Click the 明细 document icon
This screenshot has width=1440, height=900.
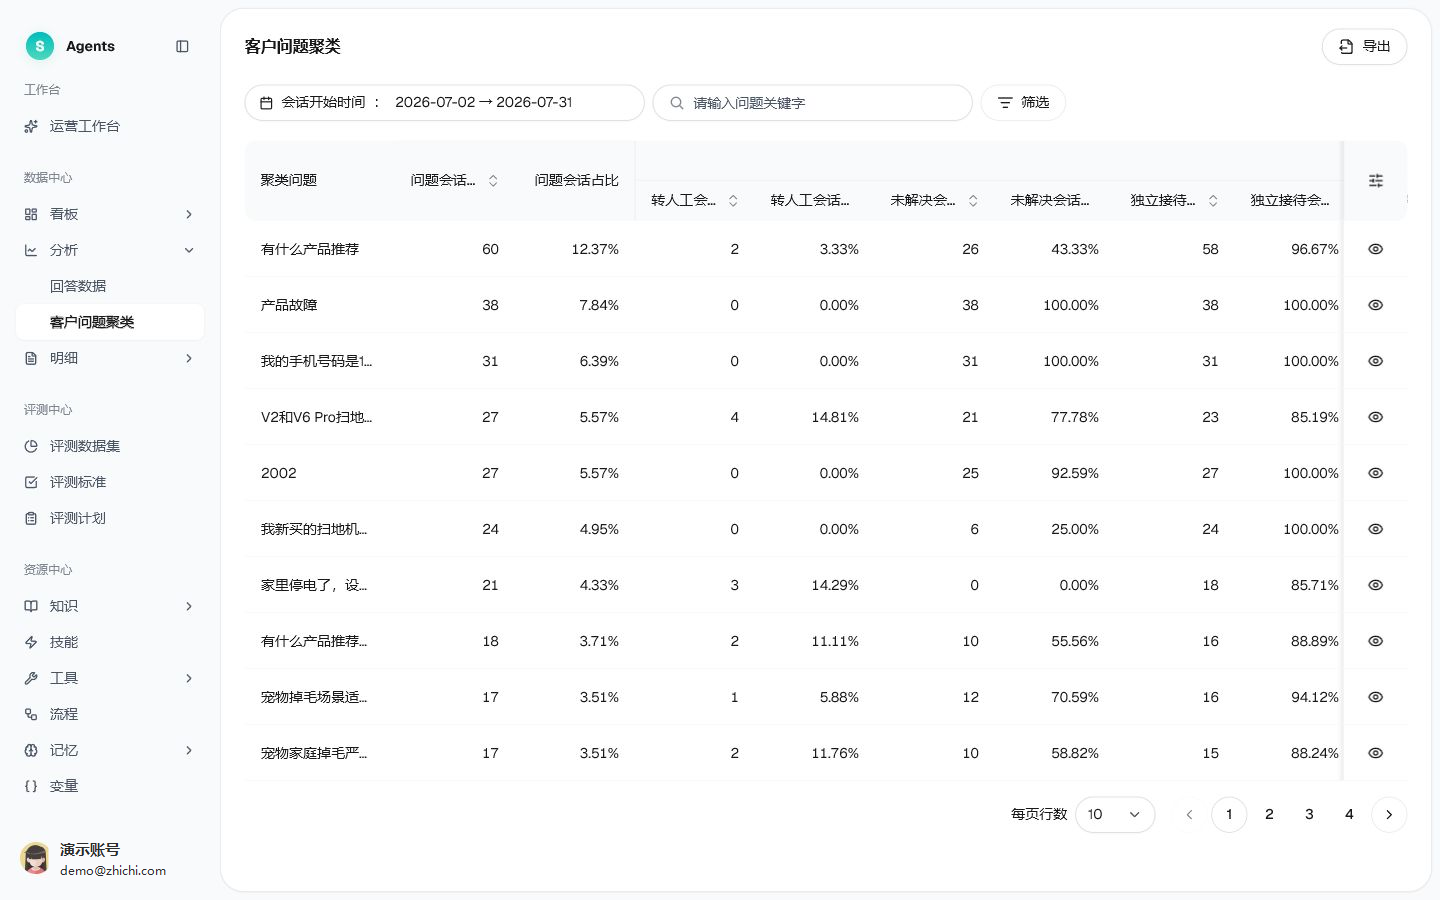pos(31,358)
